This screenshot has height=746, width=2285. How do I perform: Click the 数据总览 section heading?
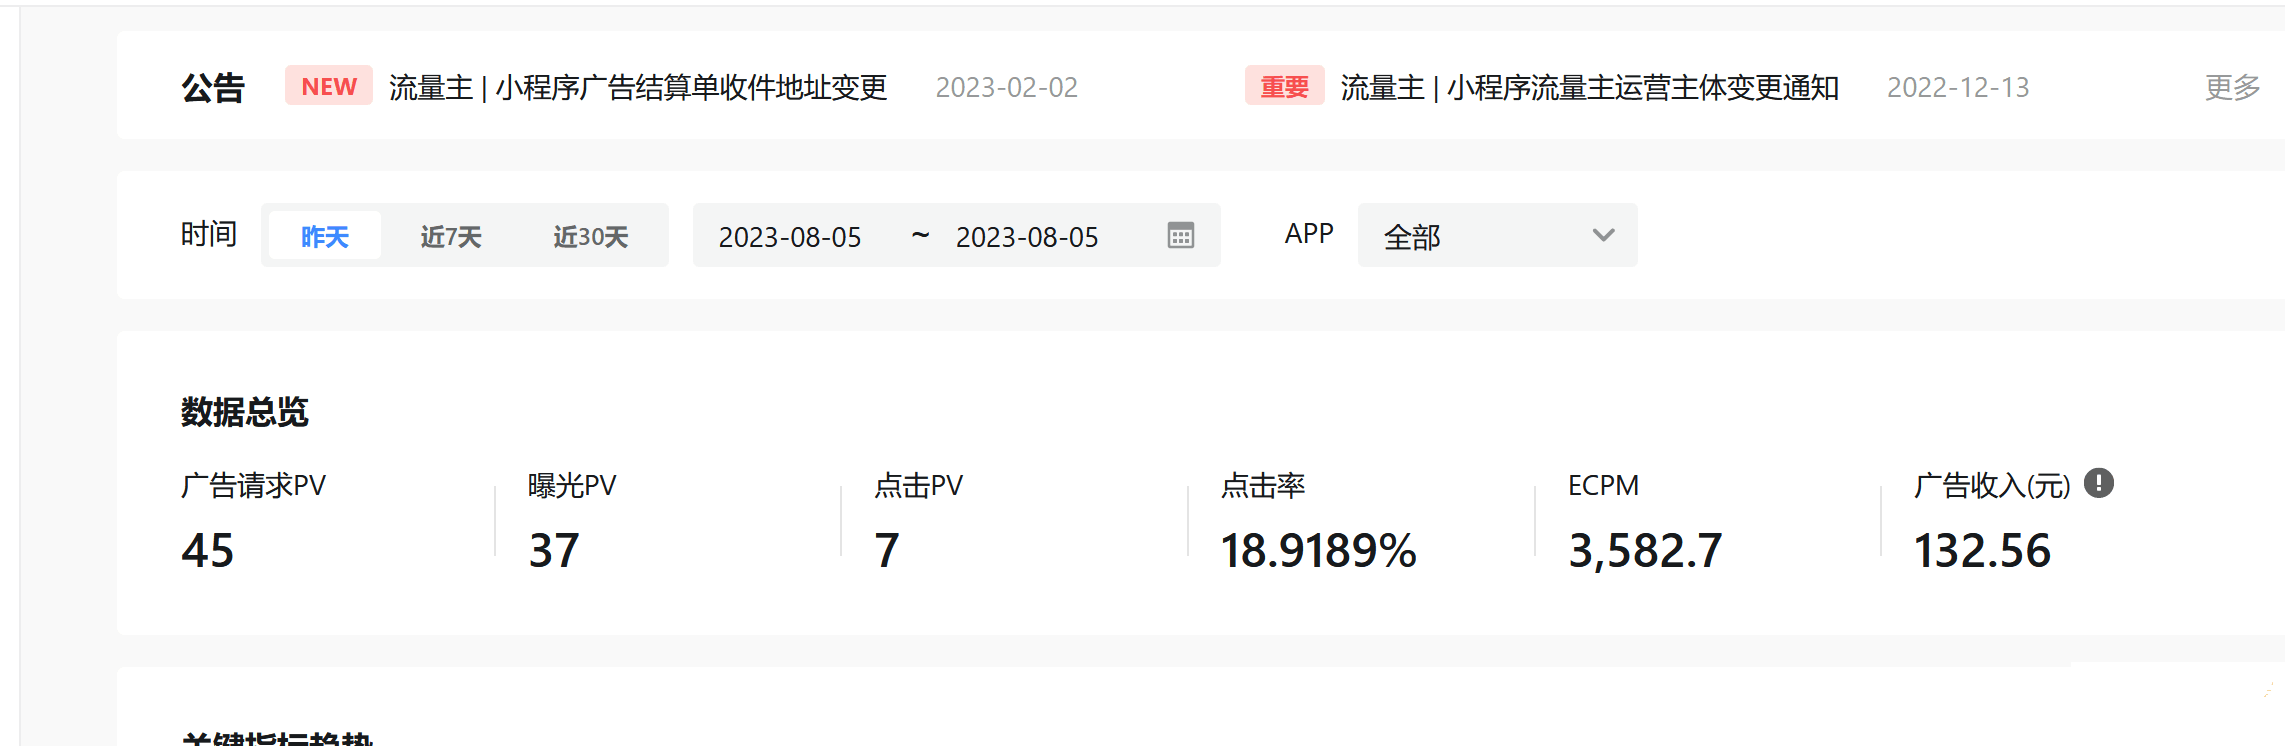coord(245,412)
